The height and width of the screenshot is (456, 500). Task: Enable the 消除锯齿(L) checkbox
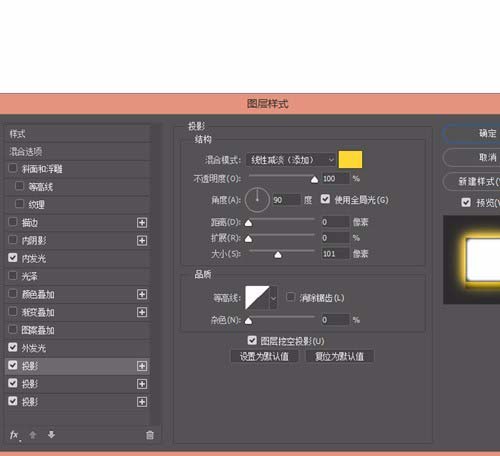(x=291, y=297)
